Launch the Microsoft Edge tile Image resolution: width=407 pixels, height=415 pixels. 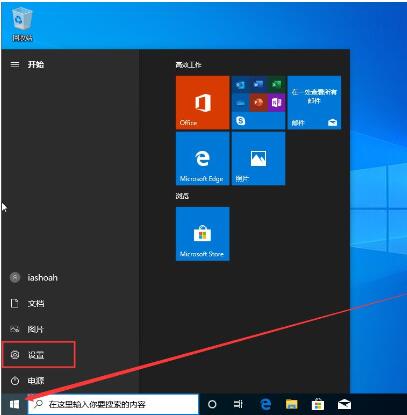pyautogui.click(x=203, y=158)
